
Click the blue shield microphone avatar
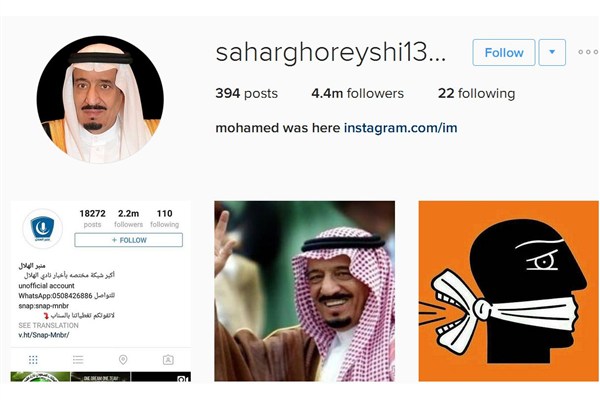click(42, 229)
